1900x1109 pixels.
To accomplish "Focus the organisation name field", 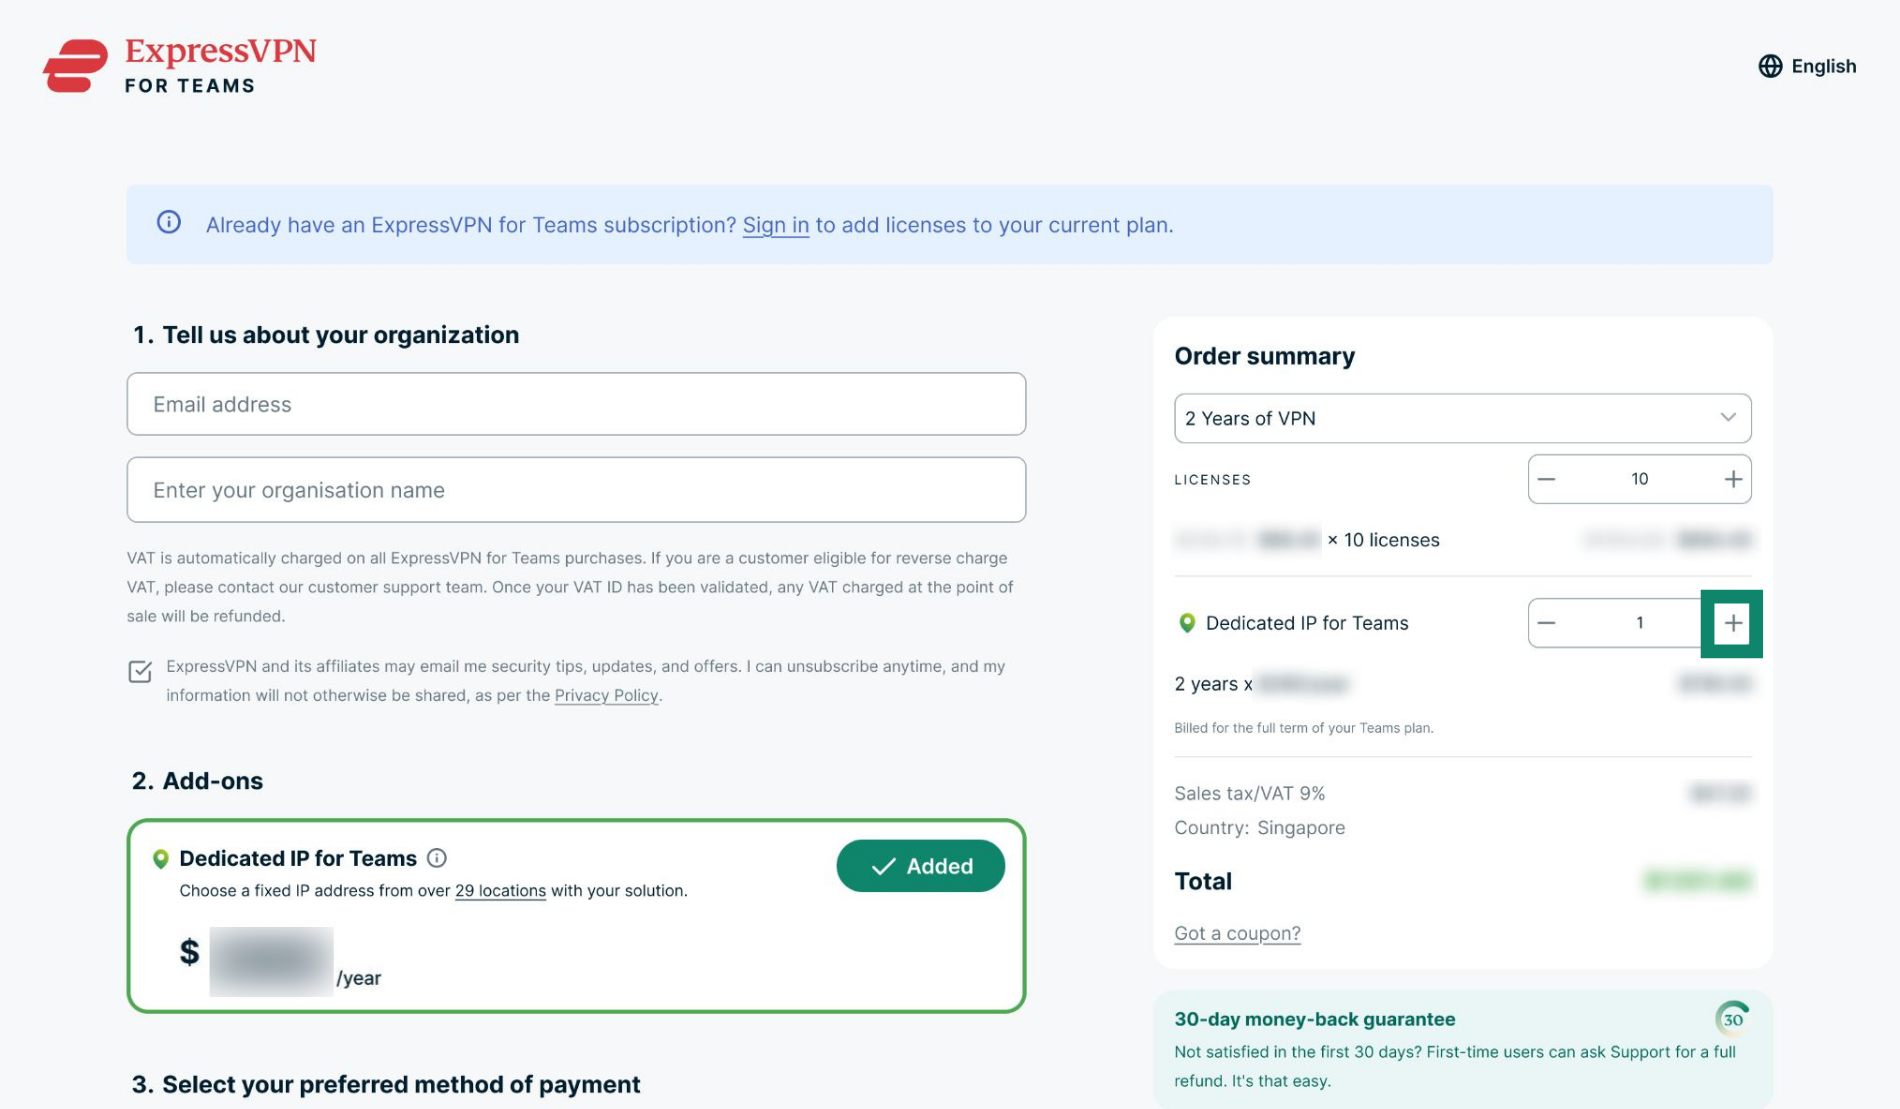I will [576, 490].
